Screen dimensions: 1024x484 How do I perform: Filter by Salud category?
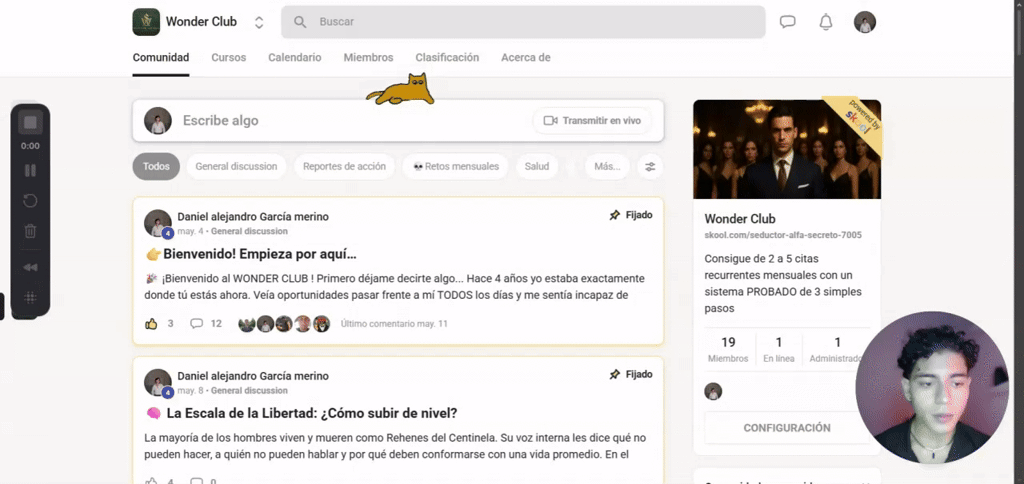point(537,167)
